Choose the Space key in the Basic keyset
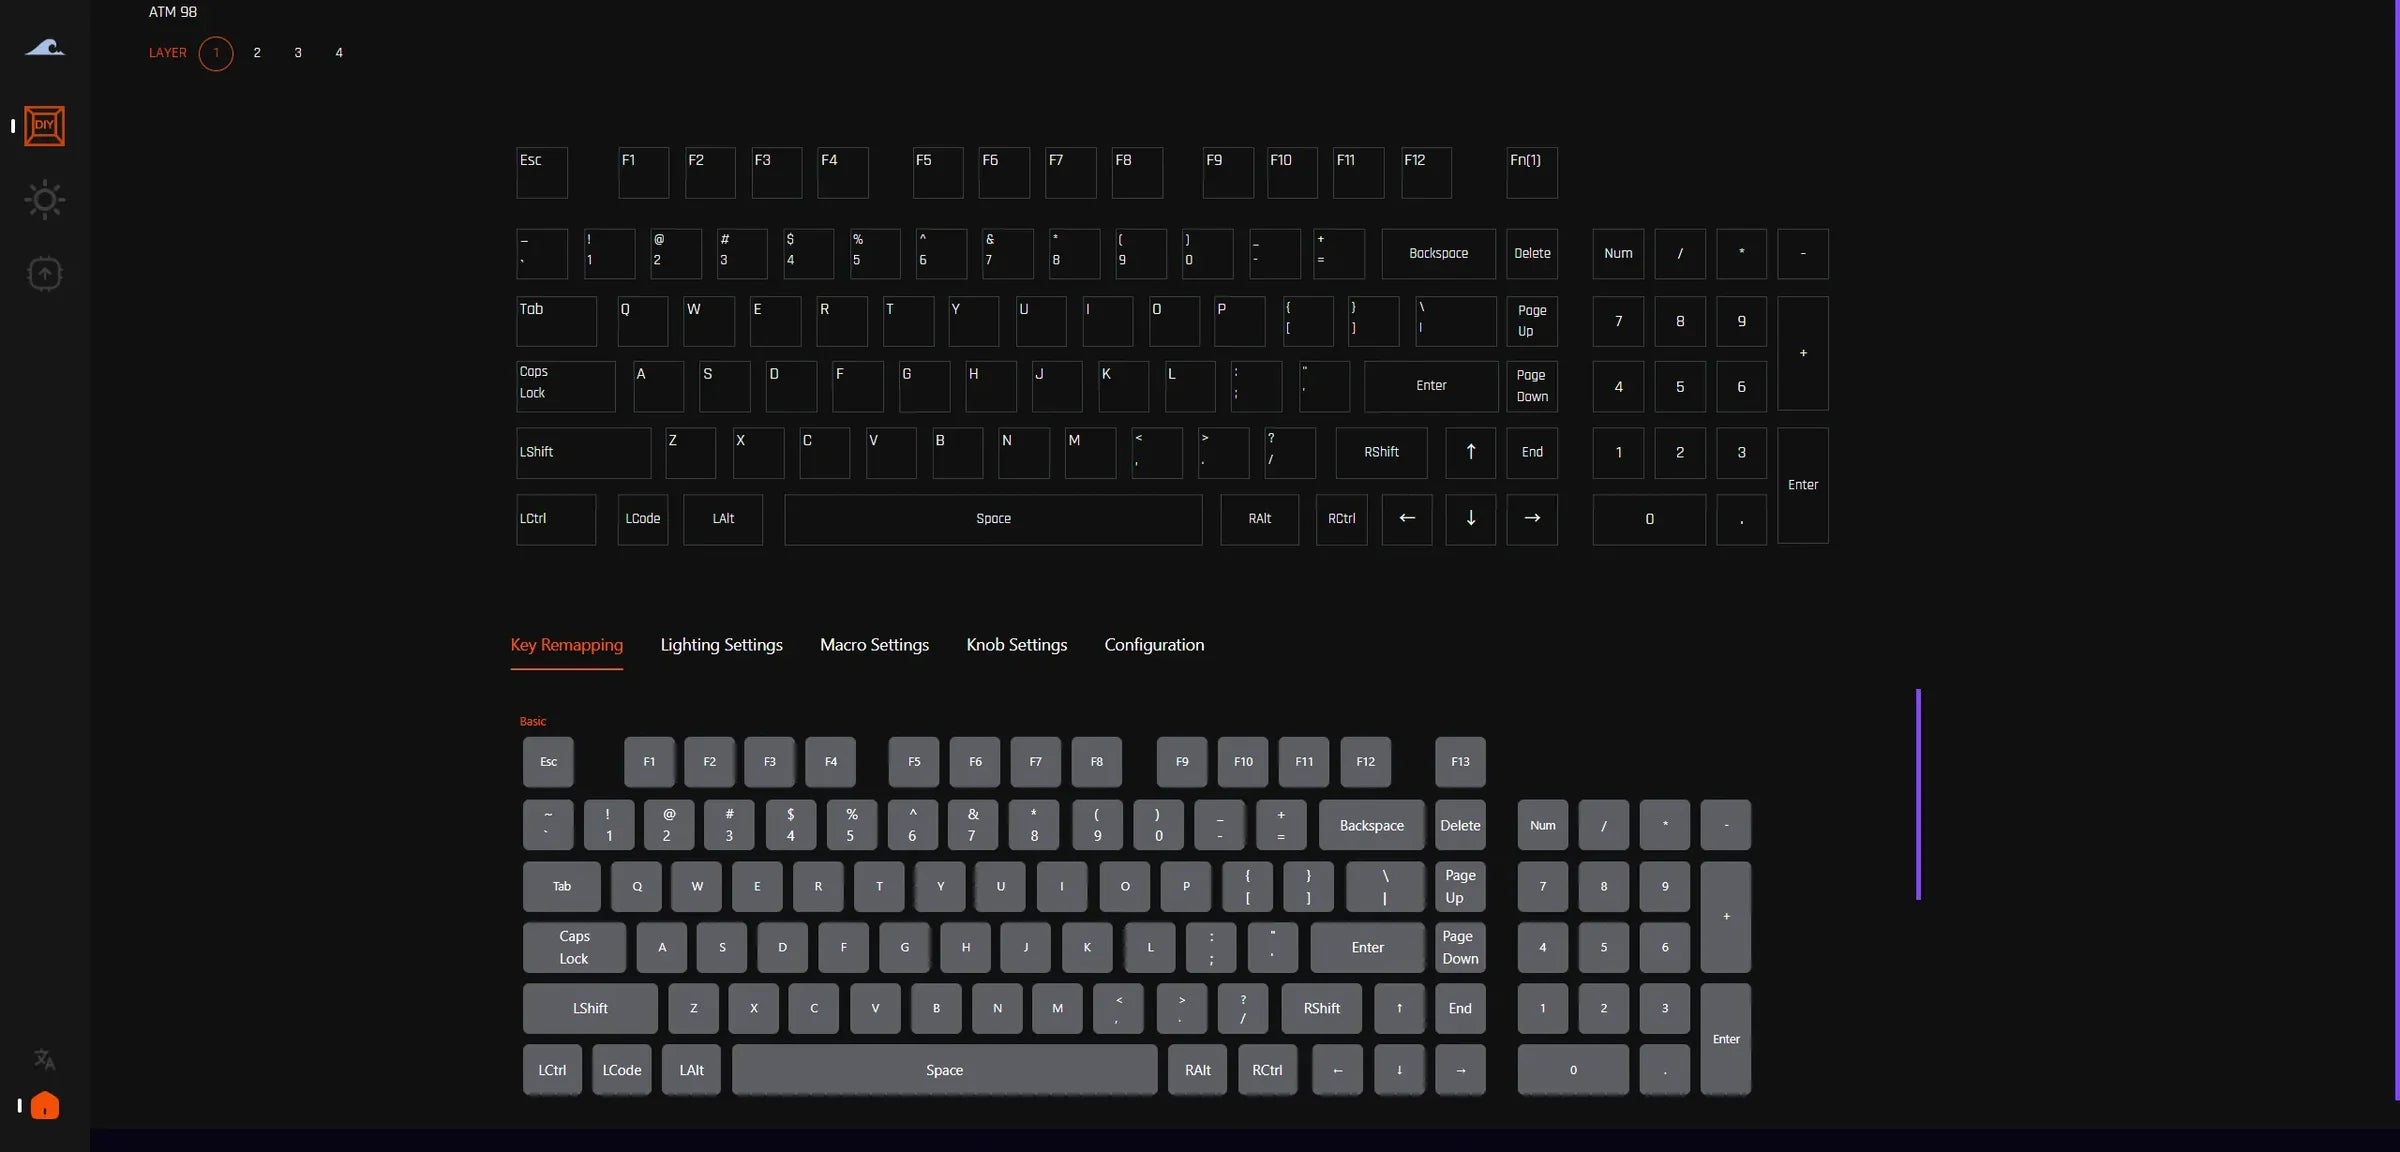 [944, 1070]
